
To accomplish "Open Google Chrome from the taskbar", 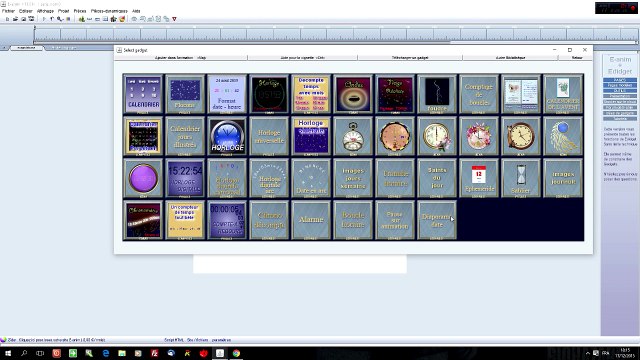I will (x=236, y=353).
